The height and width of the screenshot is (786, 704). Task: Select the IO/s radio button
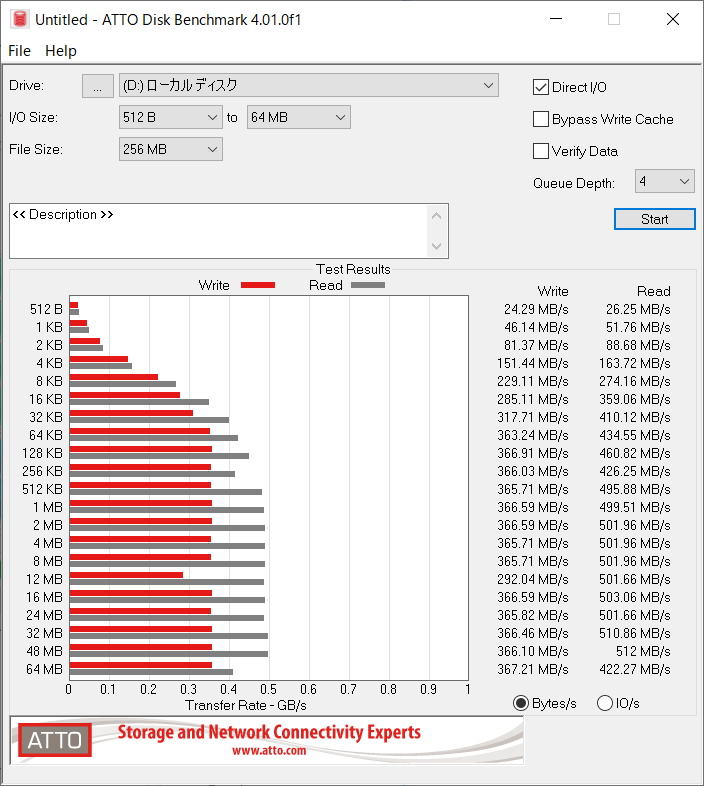(604, 703)
